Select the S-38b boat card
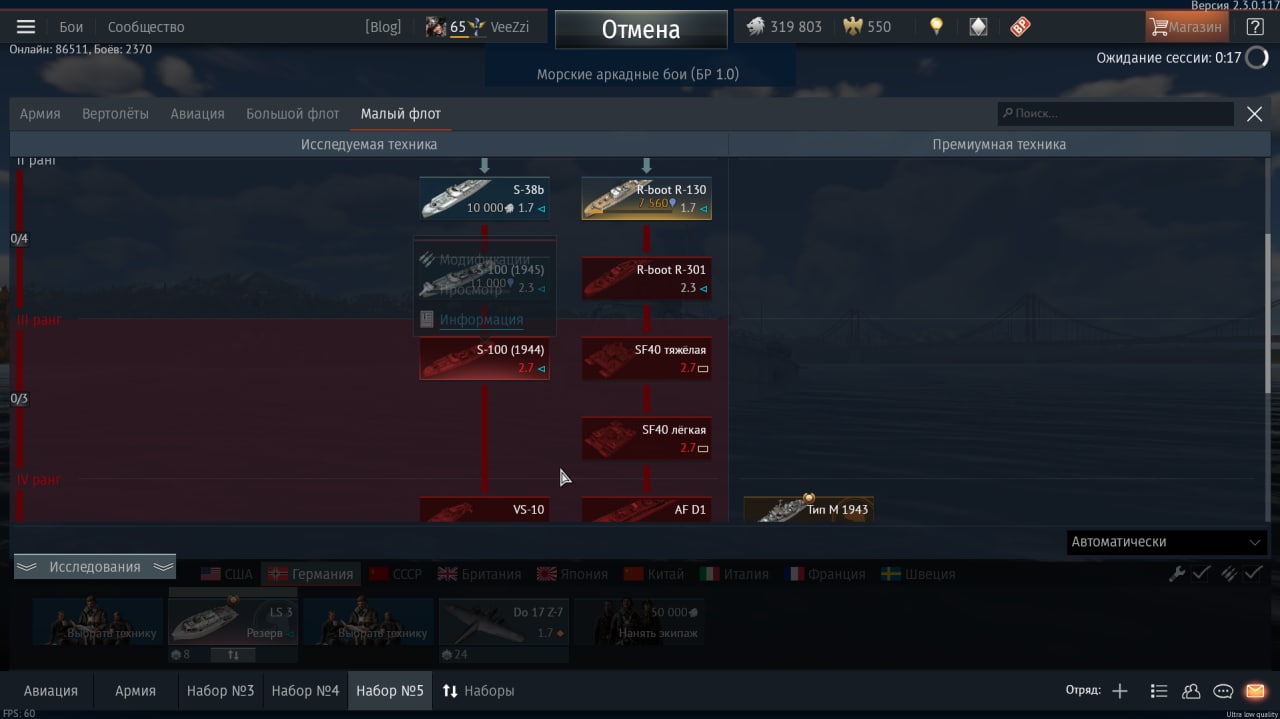The image size is (1280, 719). (484, 199)
